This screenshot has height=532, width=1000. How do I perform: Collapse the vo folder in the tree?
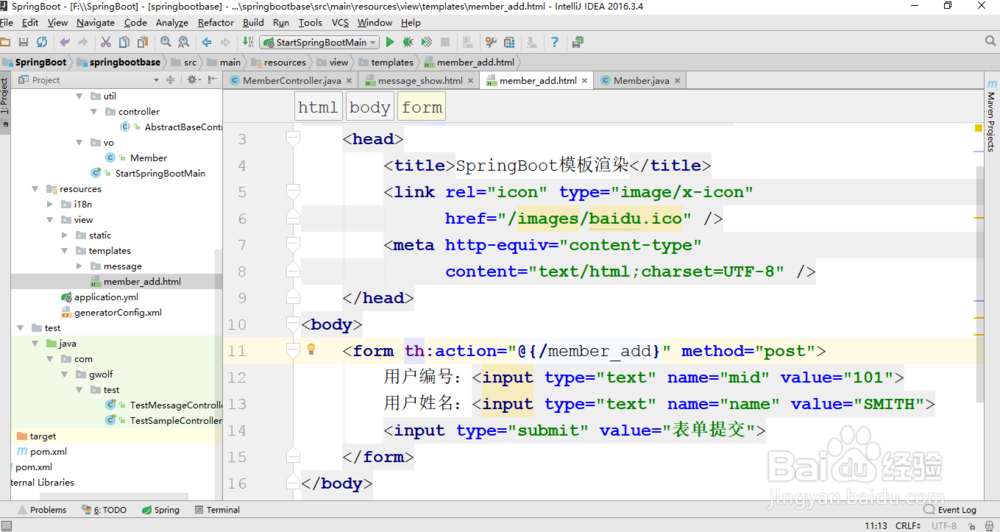(x=79, y=142)
